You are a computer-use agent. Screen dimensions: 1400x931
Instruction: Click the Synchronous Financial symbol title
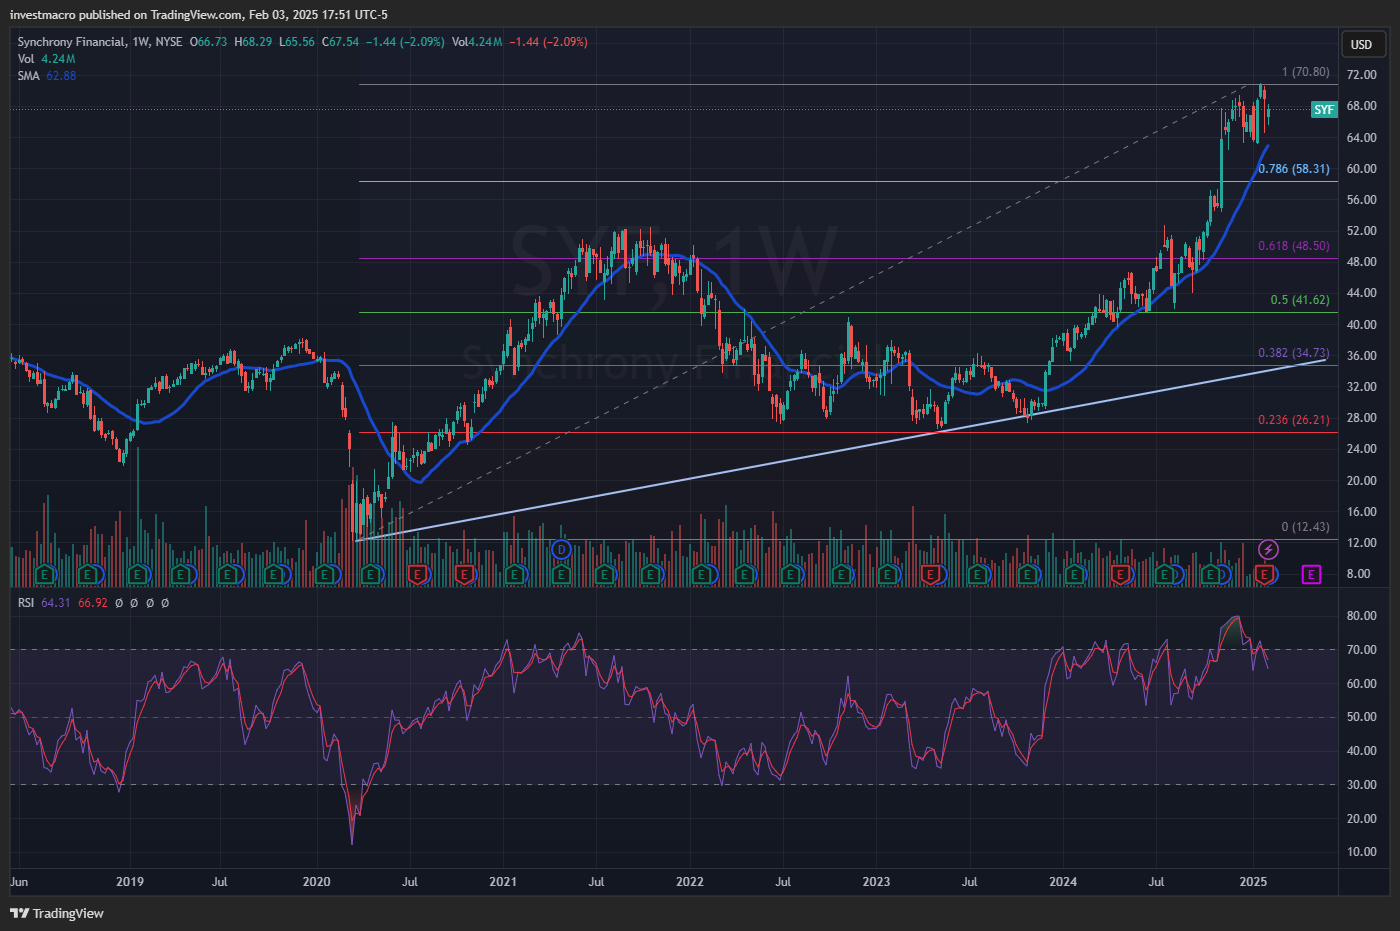point(72,42)
